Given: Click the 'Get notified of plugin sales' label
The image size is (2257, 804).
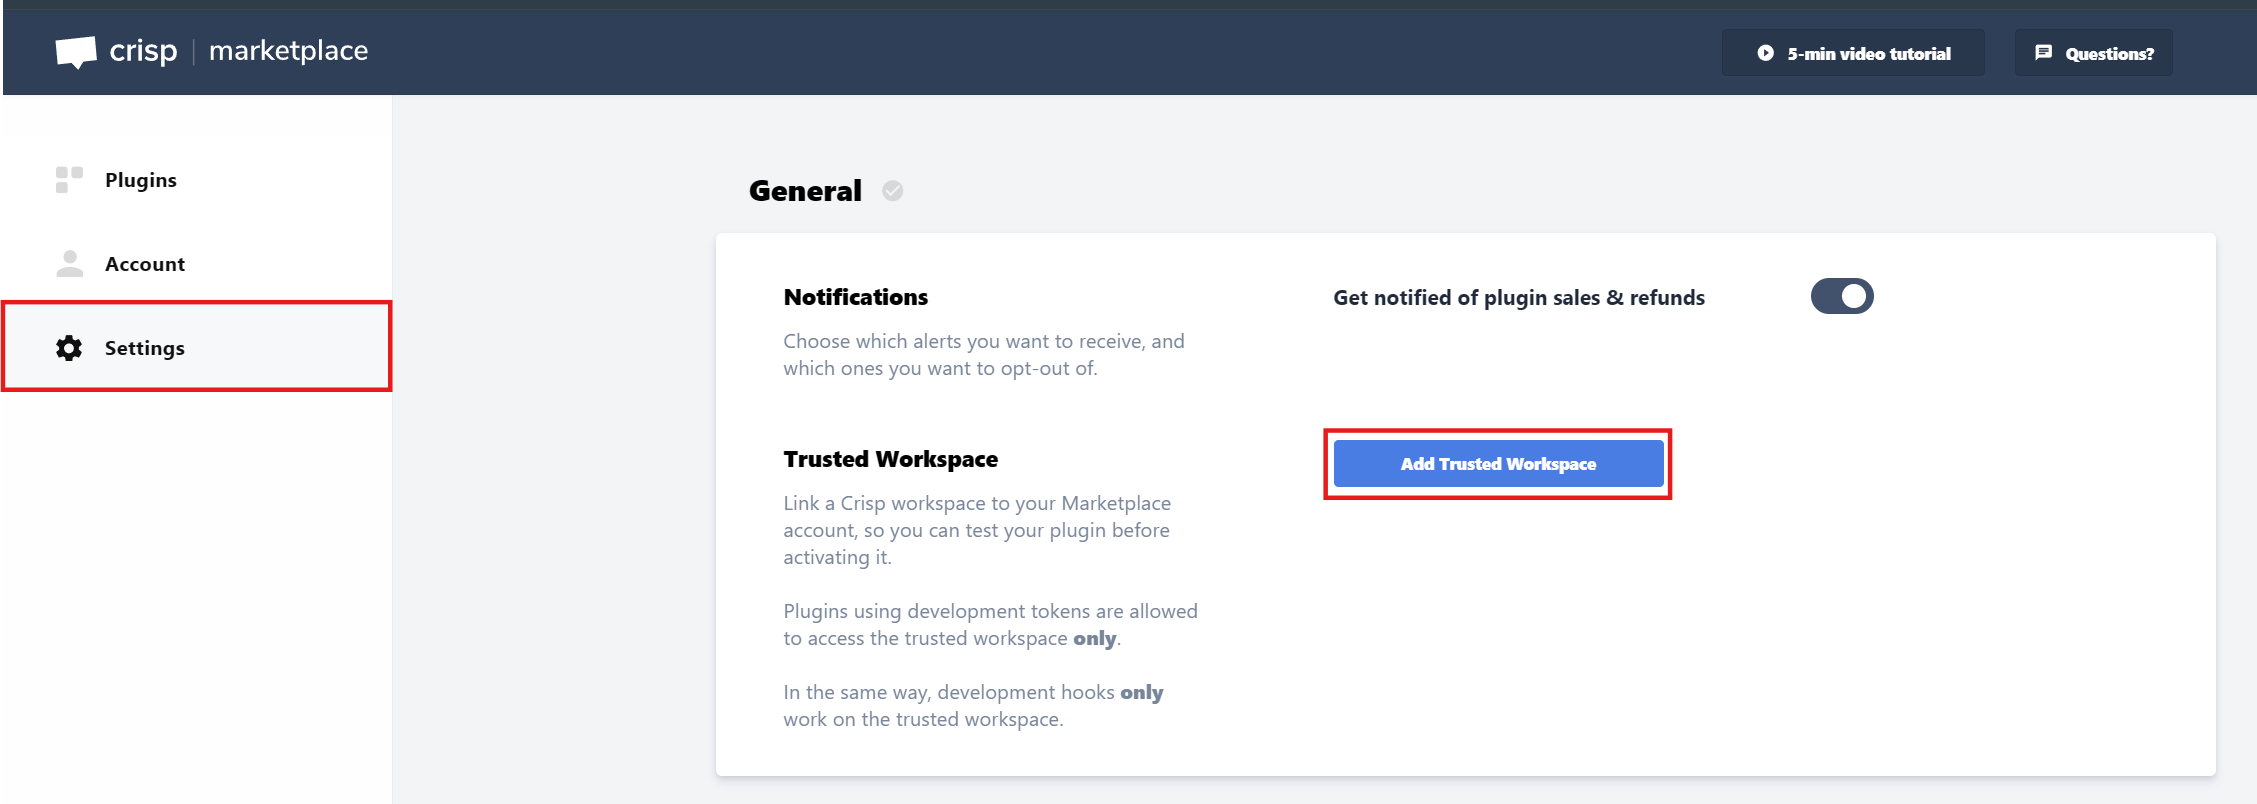Looking at the screenshot, I should 1518,298.
